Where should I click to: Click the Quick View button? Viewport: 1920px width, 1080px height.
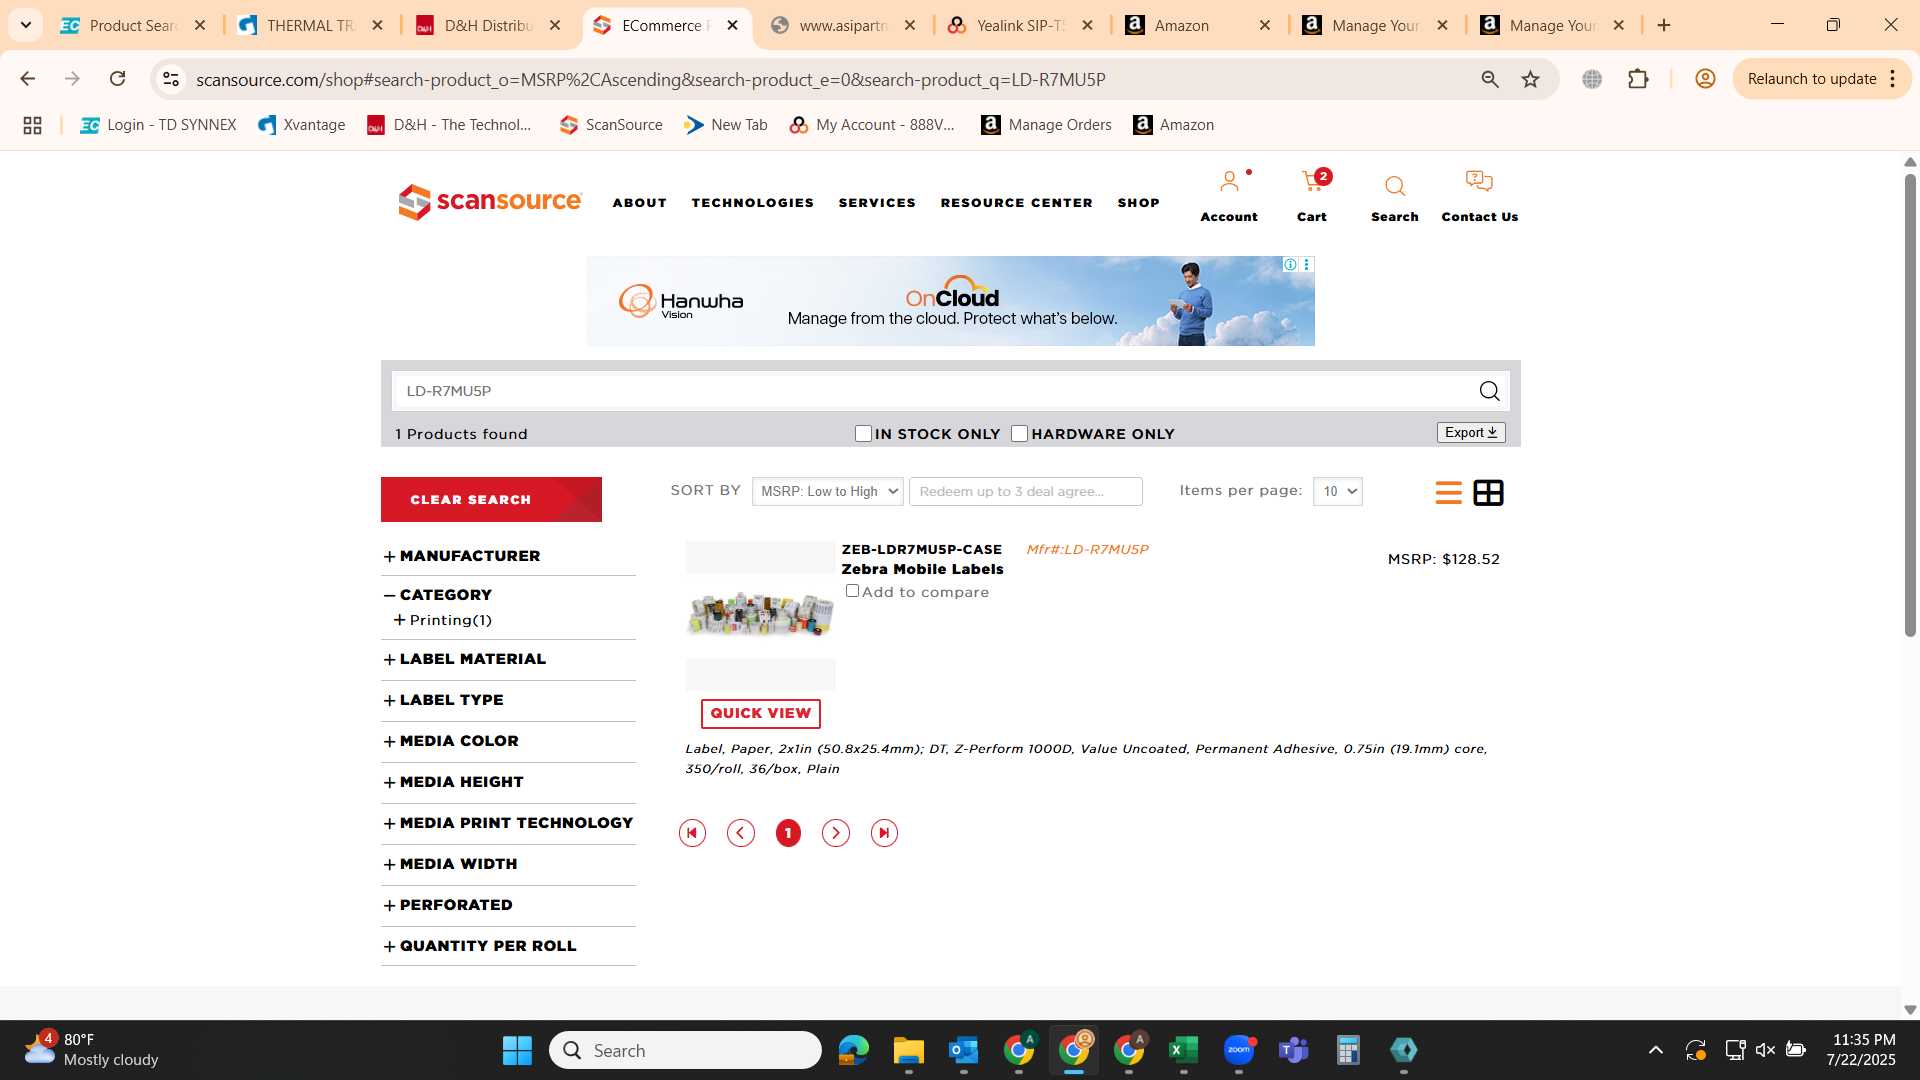click(760, 713)
